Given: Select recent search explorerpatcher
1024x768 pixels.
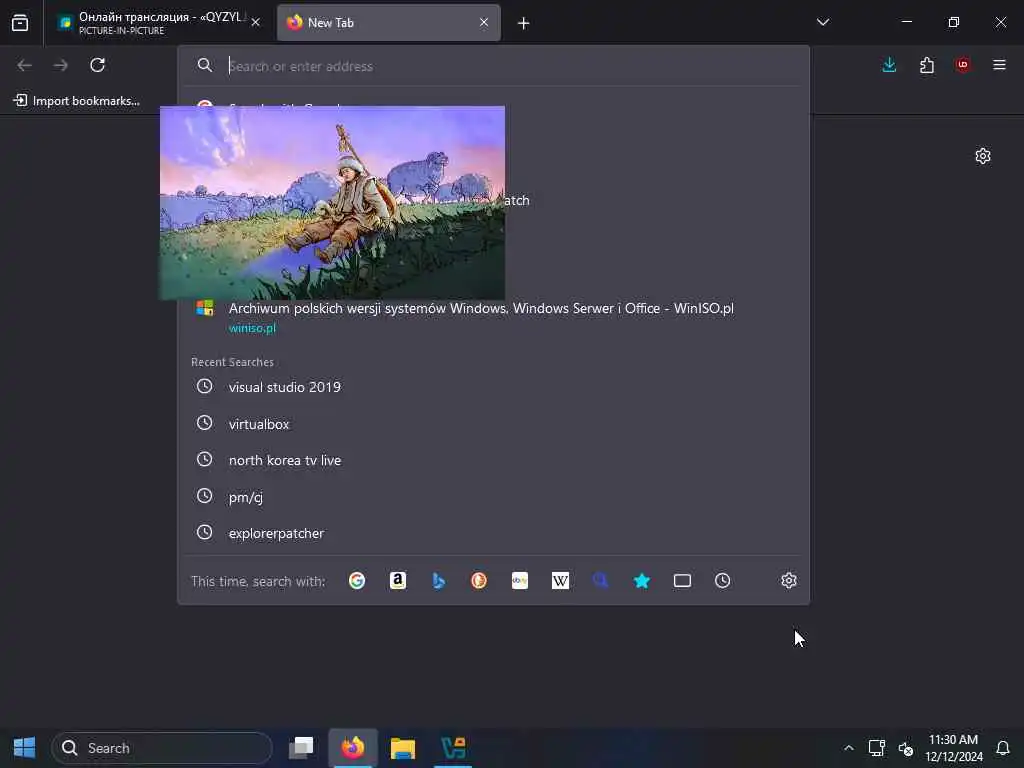Looking at the screenshot, I should click(x=494, y=534).
